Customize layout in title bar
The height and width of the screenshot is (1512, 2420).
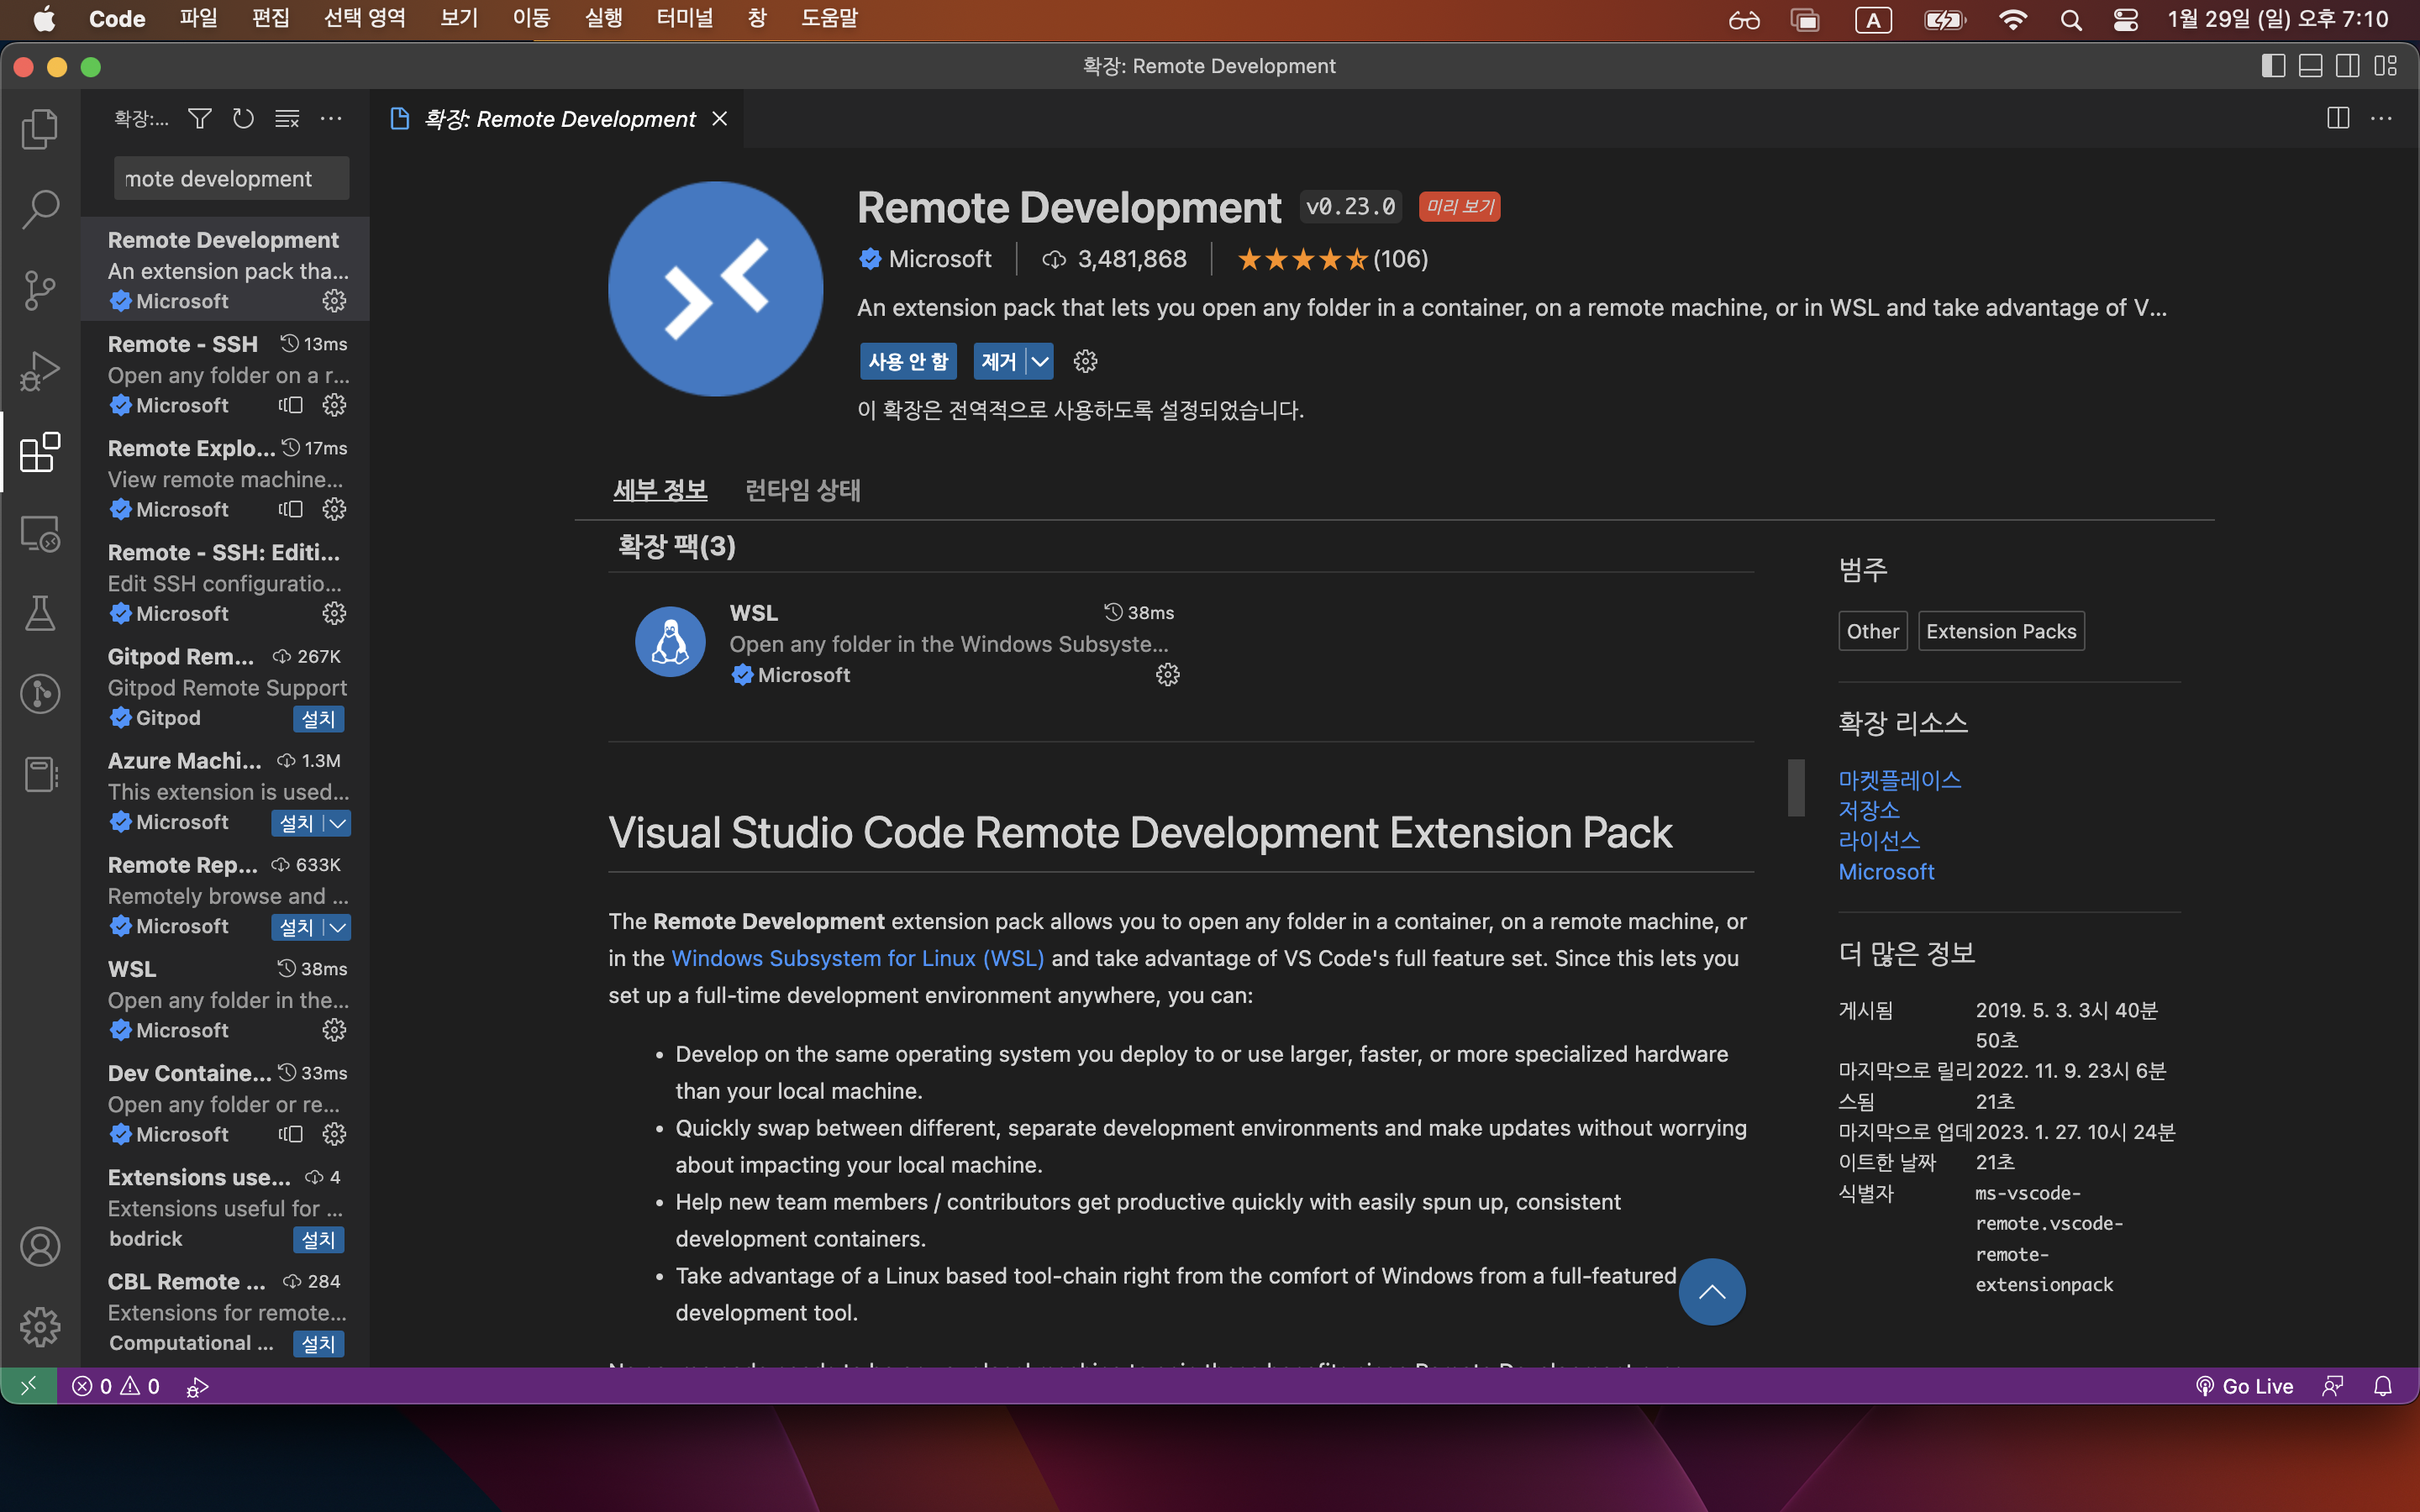[x=2386, y=66]
